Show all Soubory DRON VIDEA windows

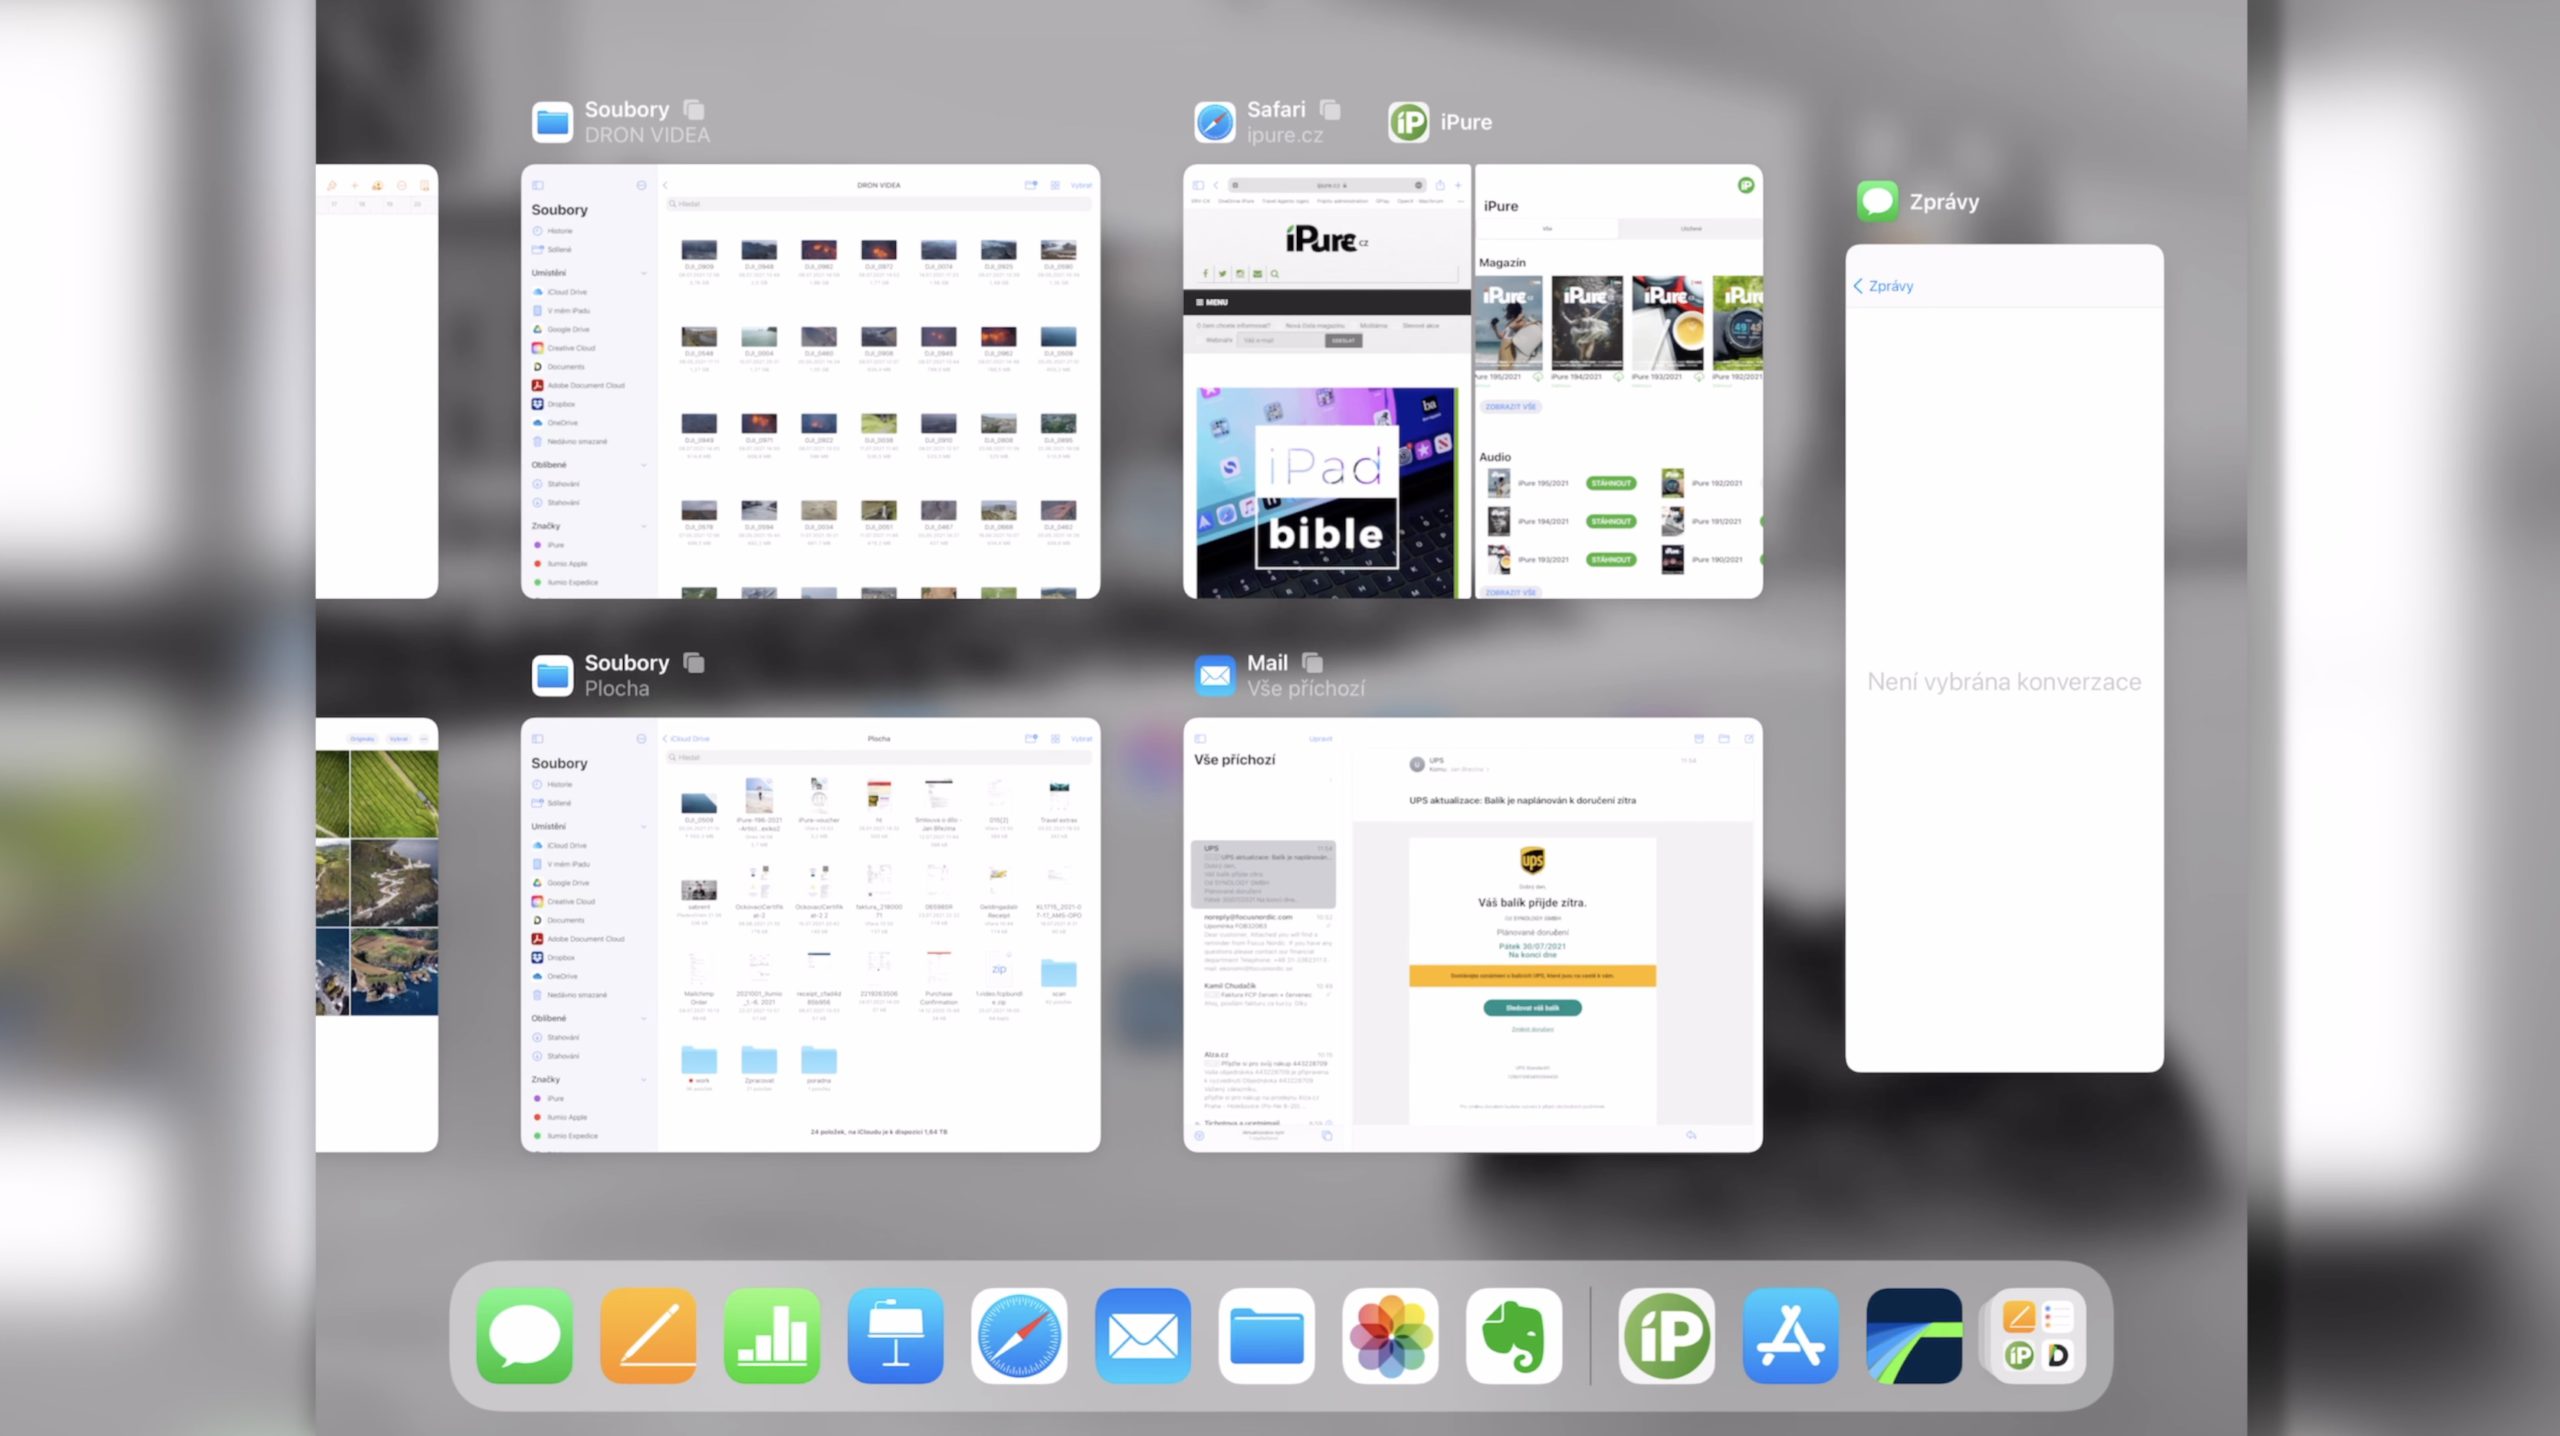tap(694, 109)
